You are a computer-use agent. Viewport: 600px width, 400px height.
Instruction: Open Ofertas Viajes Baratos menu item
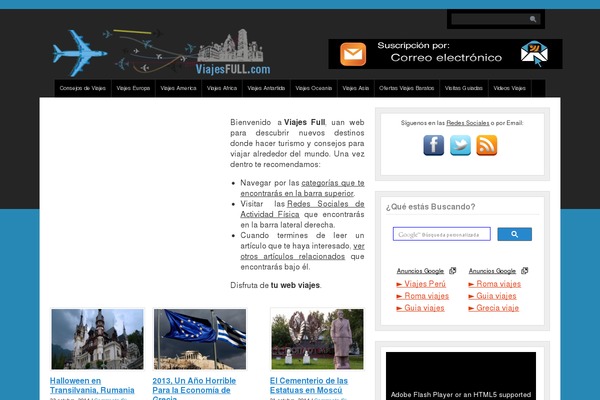tap(407, 88)
